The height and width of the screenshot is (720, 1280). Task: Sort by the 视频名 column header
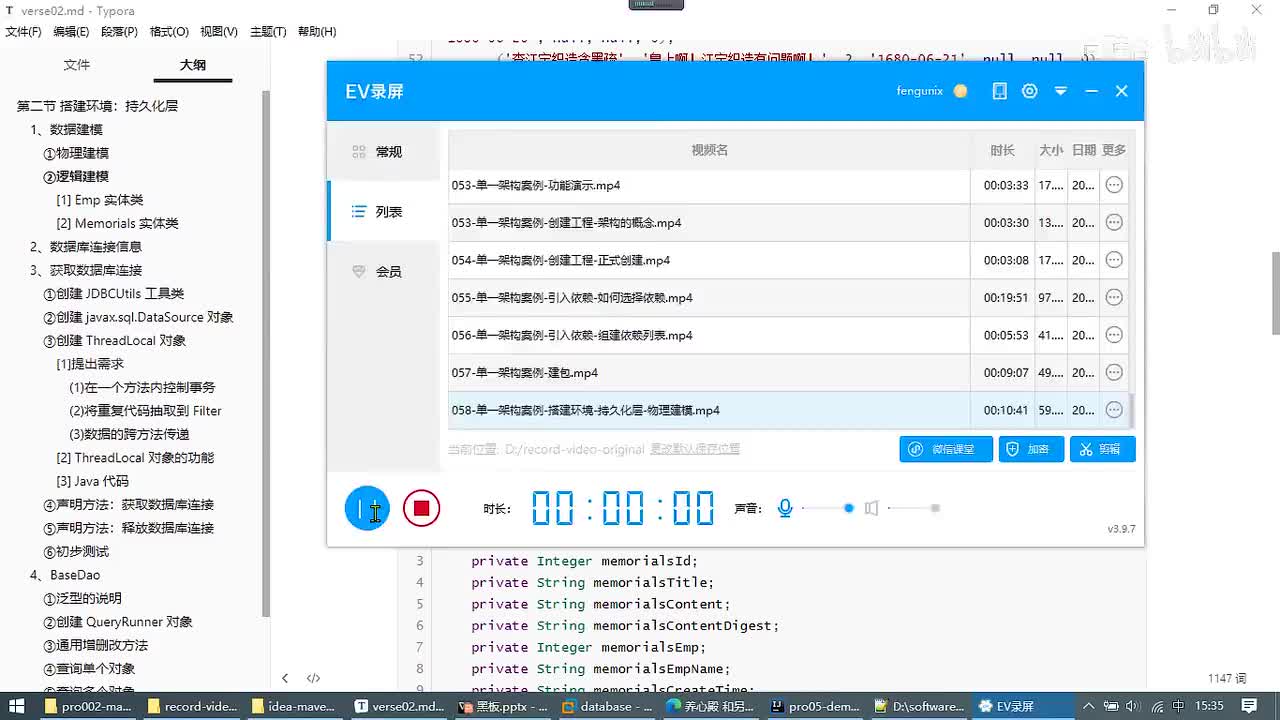point(709,150)
